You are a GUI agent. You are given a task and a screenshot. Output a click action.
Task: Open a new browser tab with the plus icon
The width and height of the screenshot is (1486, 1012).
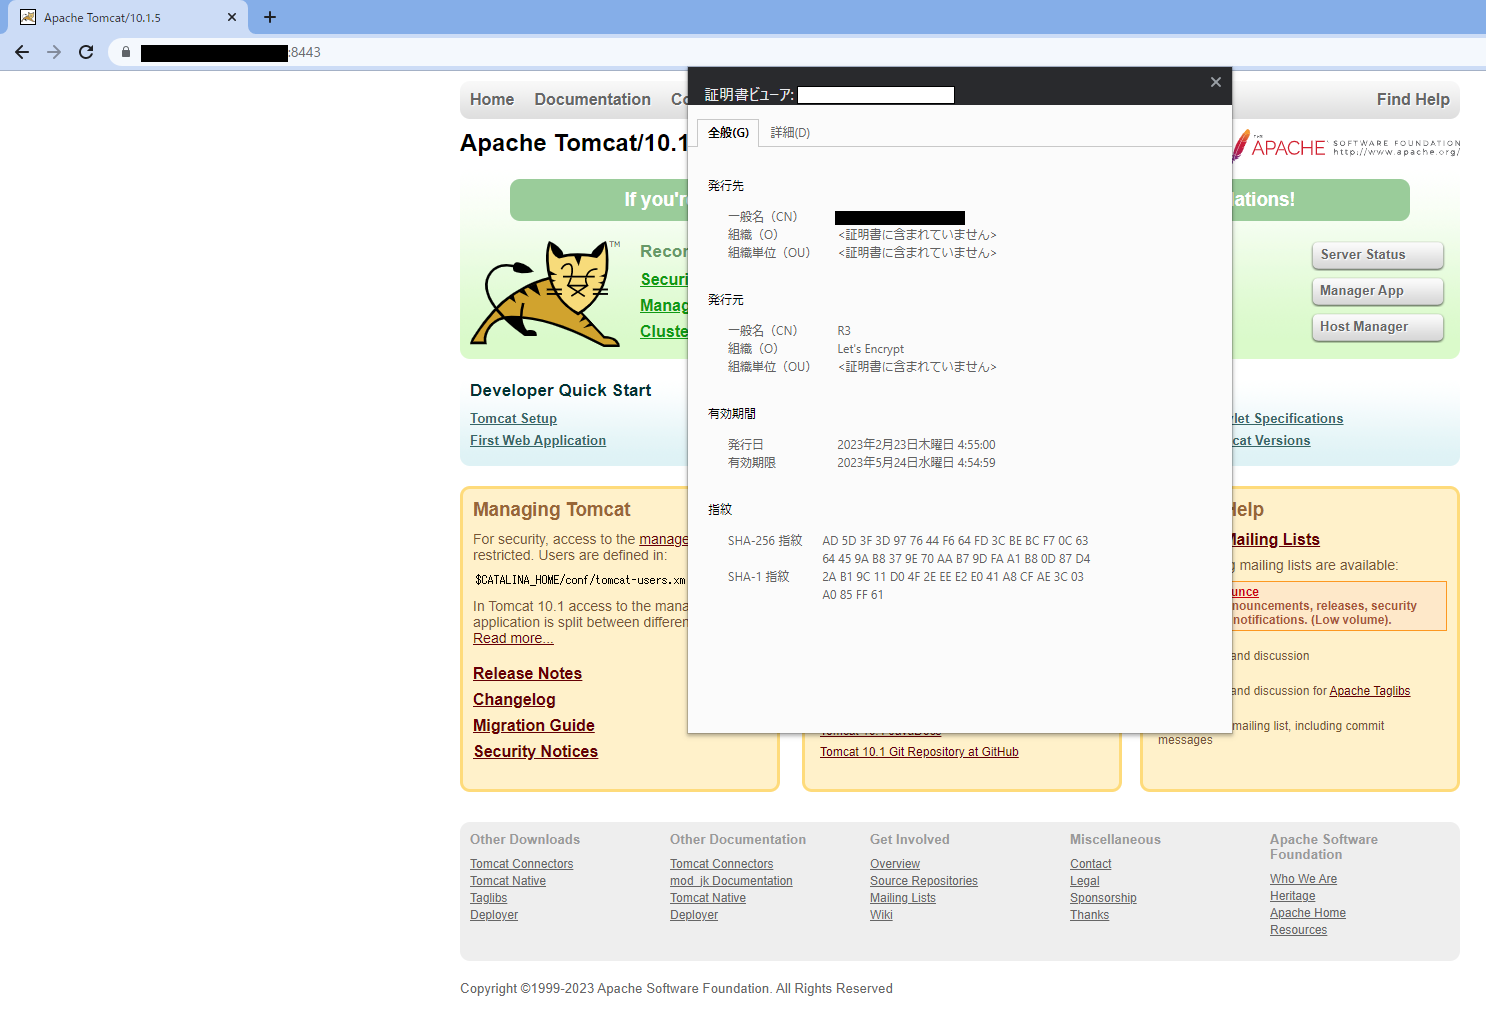[269, 17]
